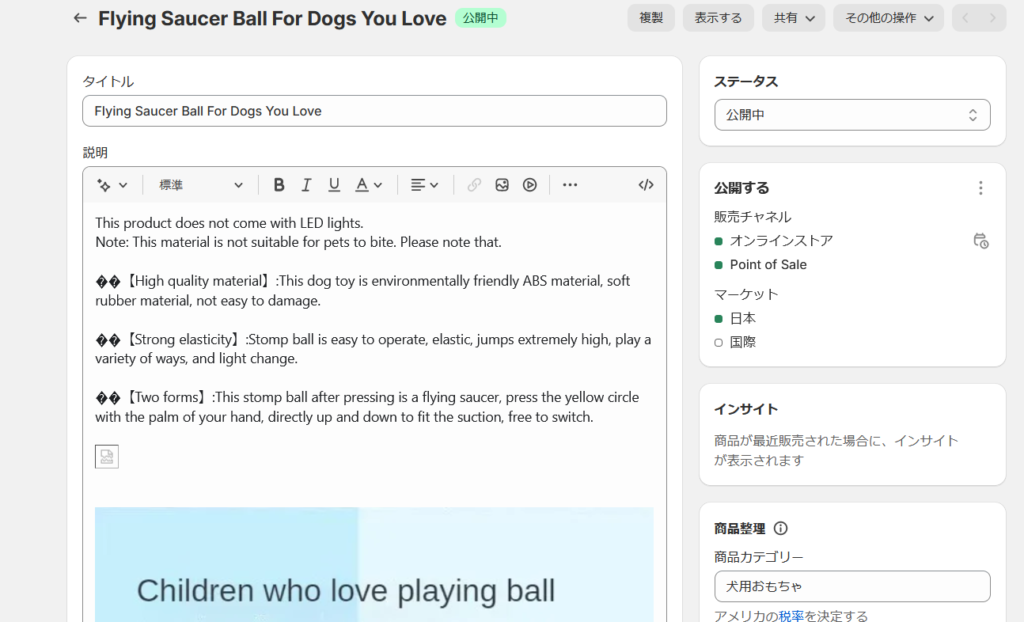1024x622 pixels.
Task: Expand the text alignment dropdown
Action: (424, 185)
